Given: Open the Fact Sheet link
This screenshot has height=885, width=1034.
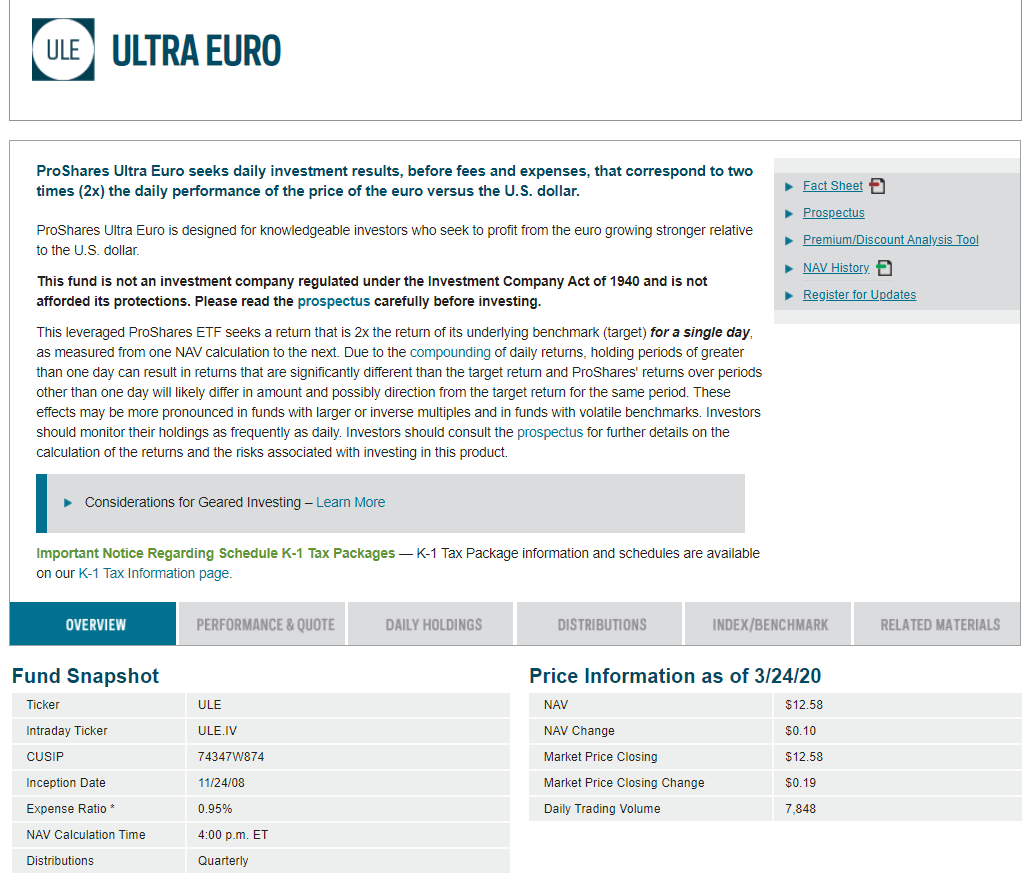Looking at the screenshot, I should point(832,186).
